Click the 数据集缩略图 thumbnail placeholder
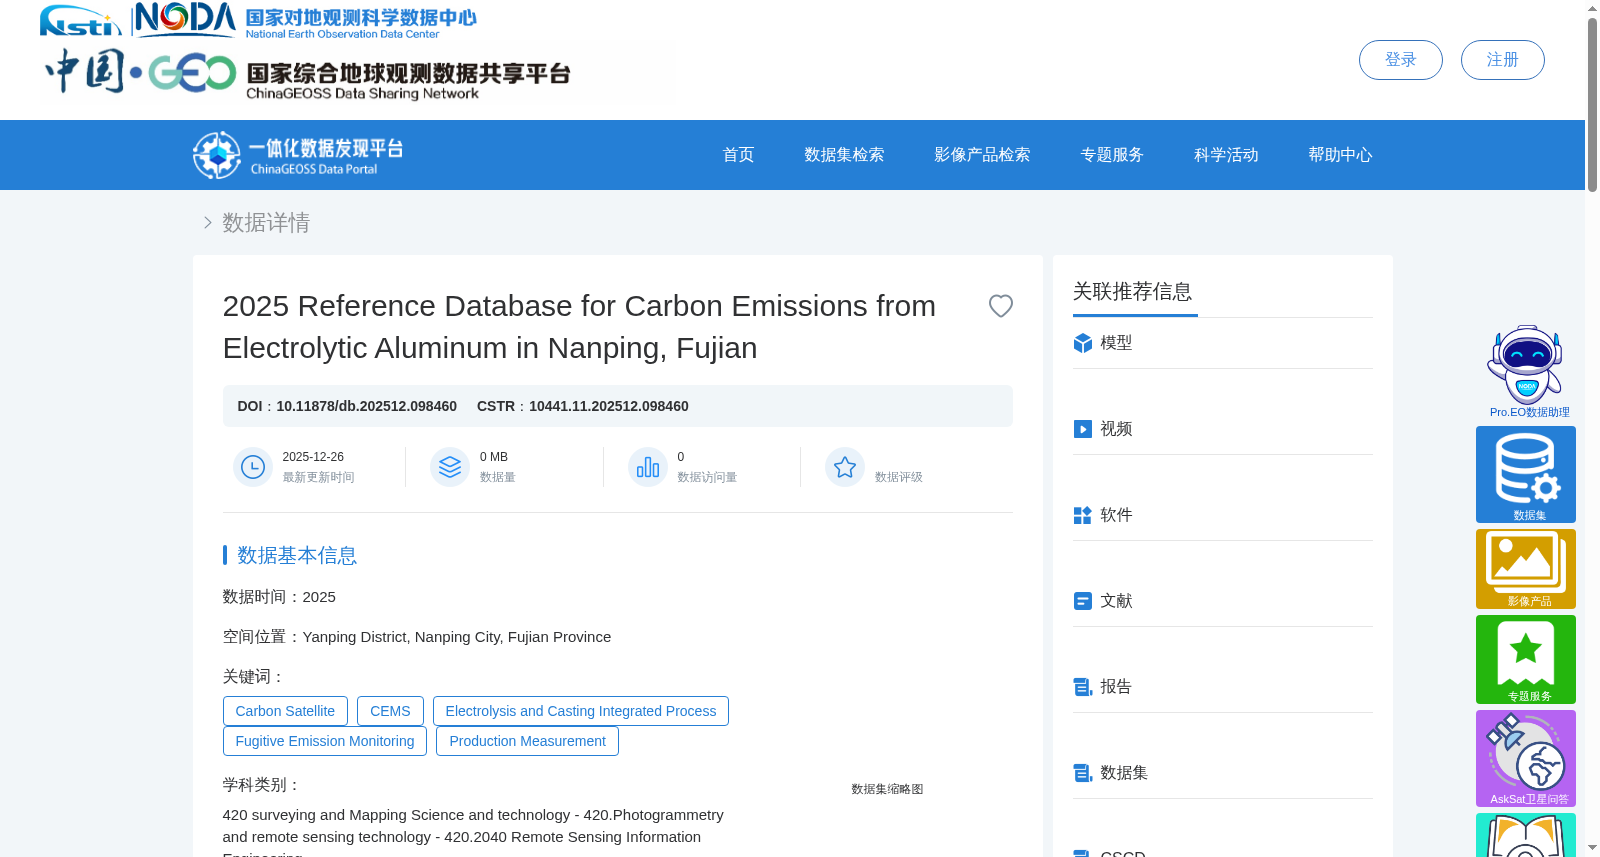The width and height of the screenshot is (1600, 857). click(x=887, y=789)
